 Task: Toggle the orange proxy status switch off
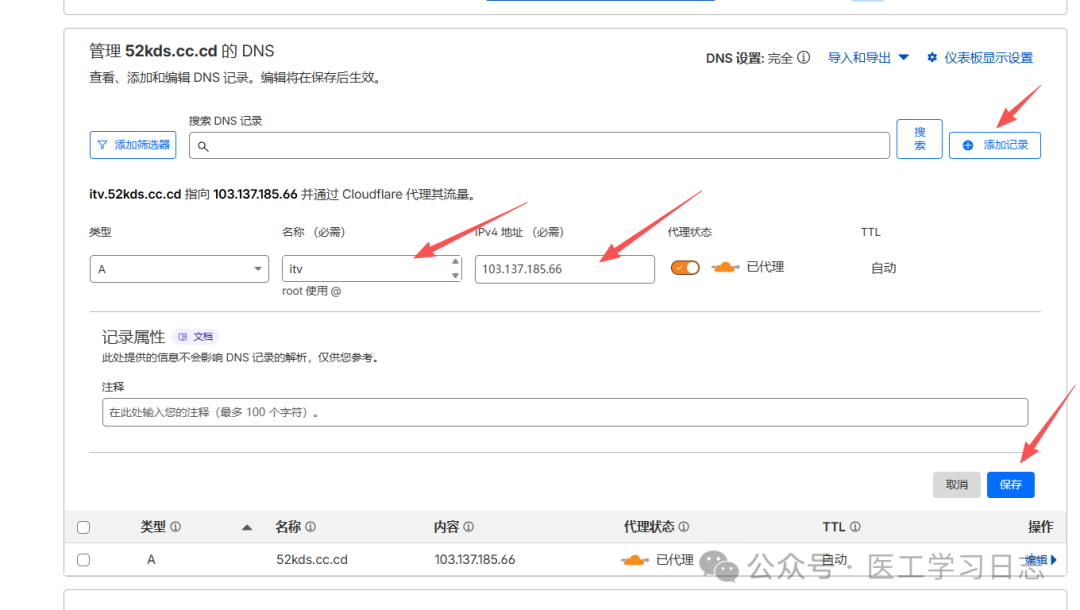[x=685, y=268]
